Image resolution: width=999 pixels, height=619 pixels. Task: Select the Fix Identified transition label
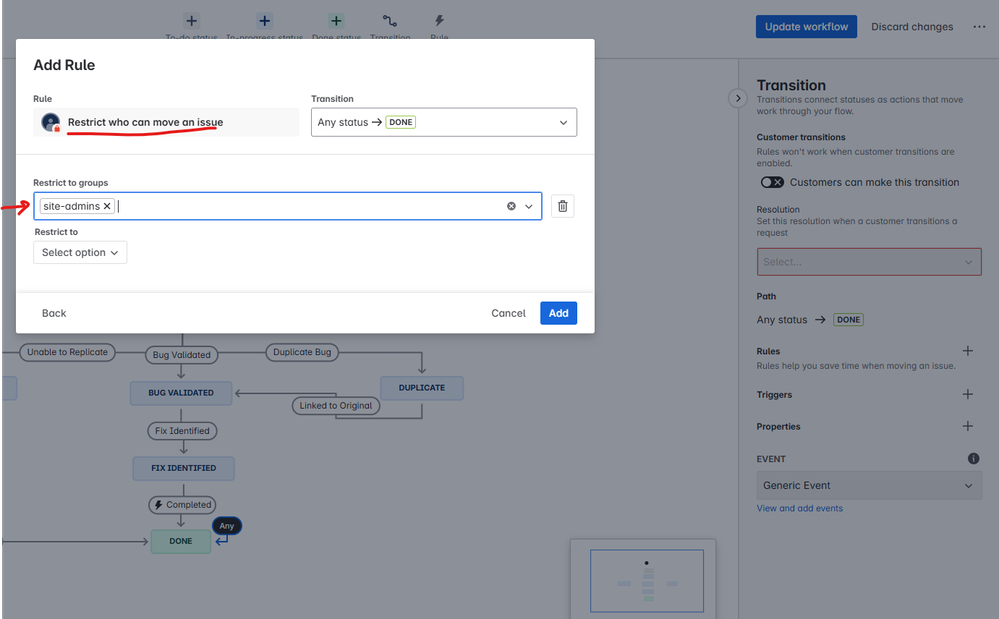coord(182,431)
